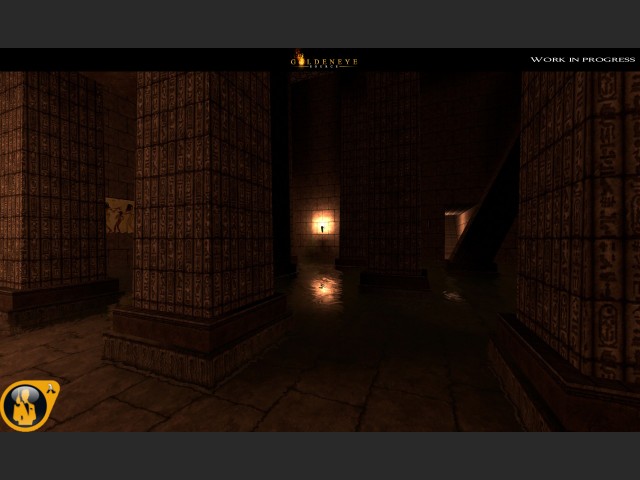Click the orange Bond silhouette mod badge
The width and height of the screenshot is (640, 480).
coord(29,405)
